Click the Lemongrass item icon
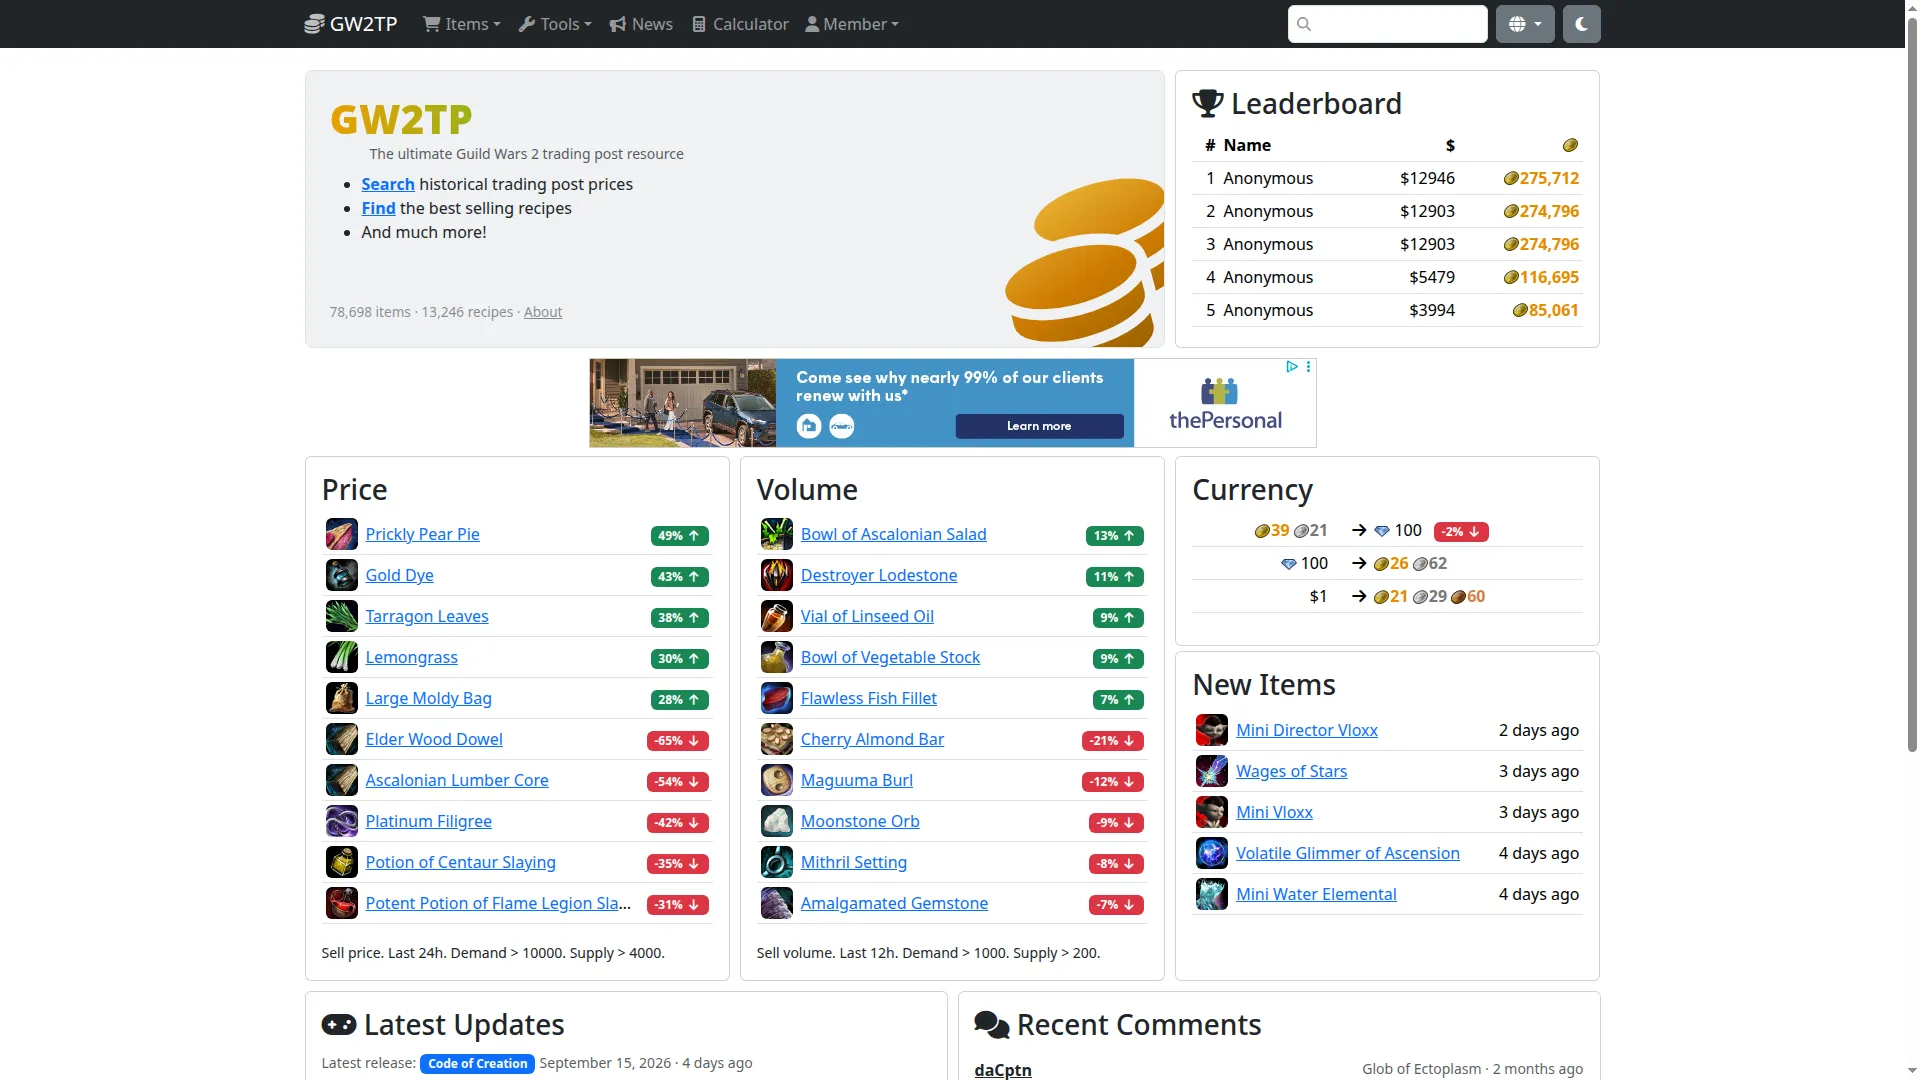 pos(341,657)
